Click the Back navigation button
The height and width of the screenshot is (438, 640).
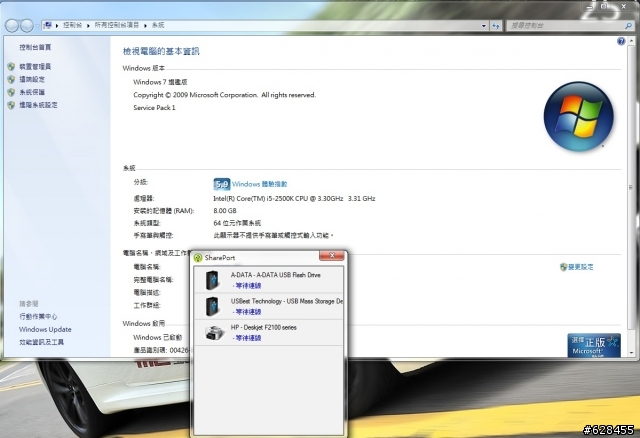[12, 26]
